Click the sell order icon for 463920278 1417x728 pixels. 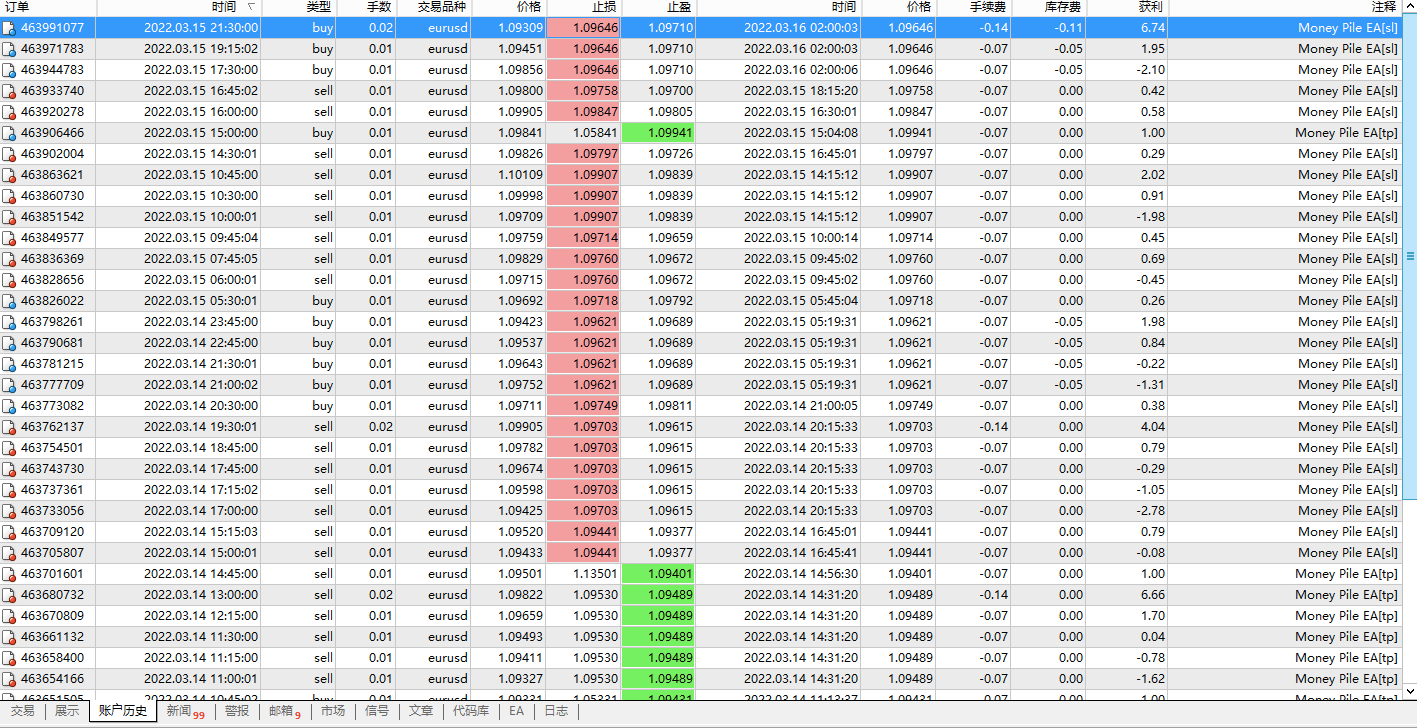click(9, 112)
